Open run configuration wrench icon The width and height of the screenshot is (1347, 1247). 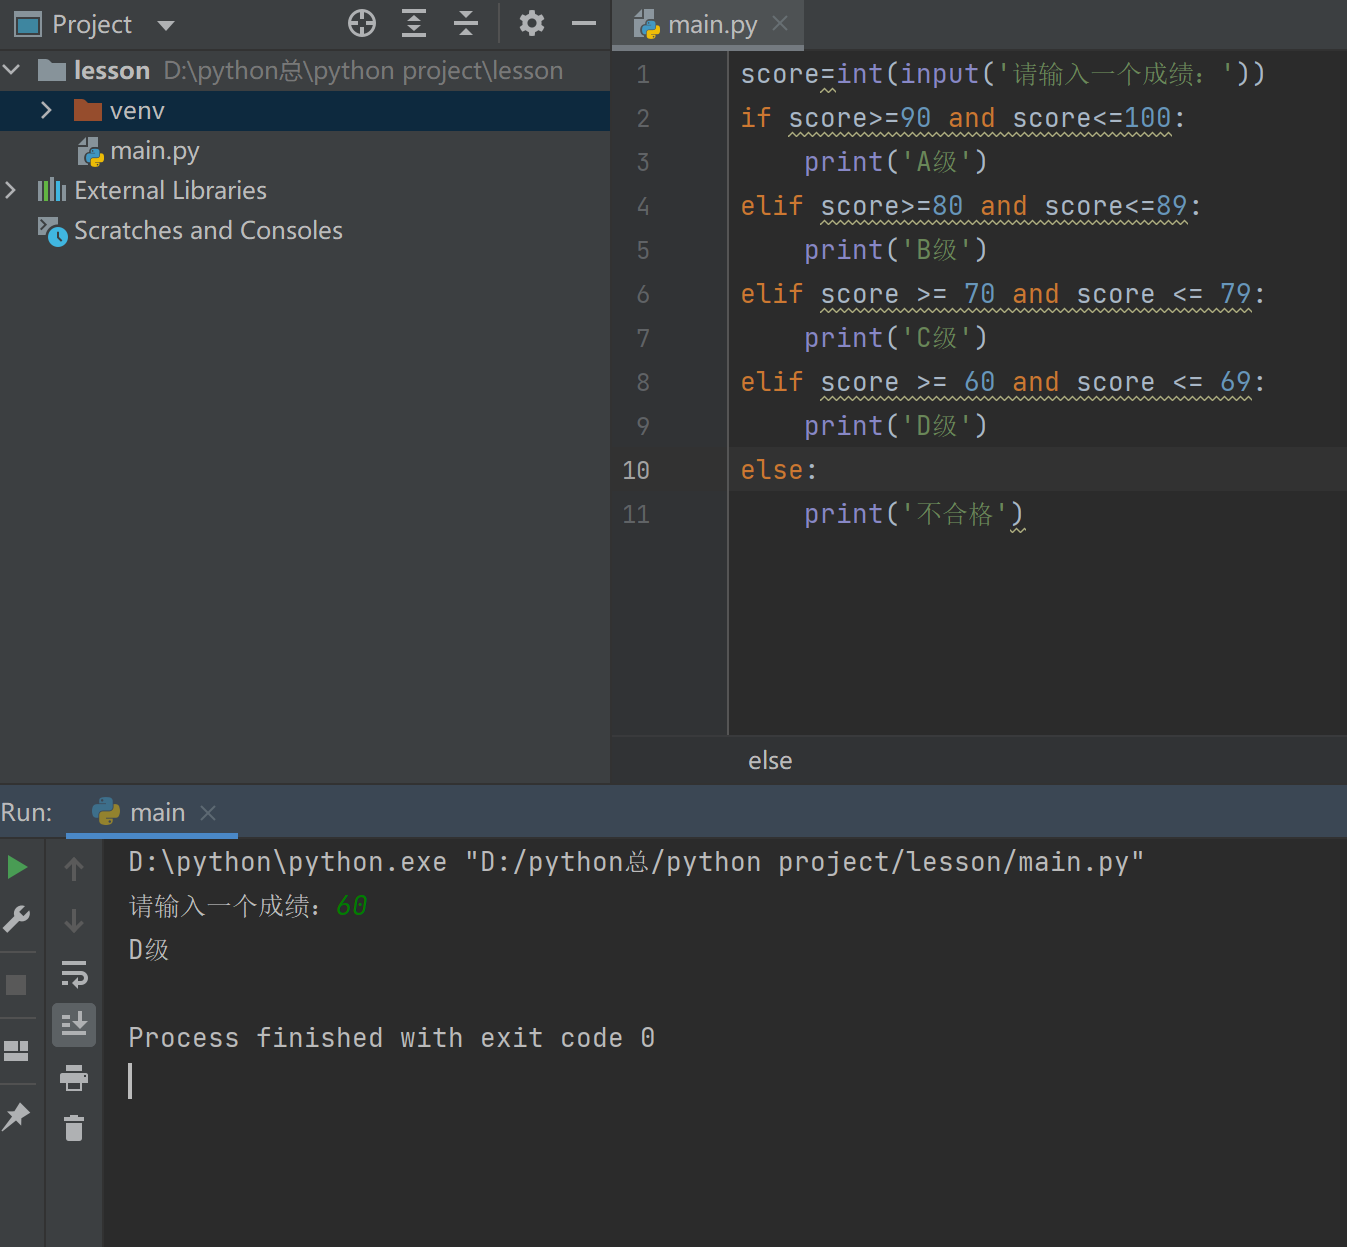coord(17,919)
